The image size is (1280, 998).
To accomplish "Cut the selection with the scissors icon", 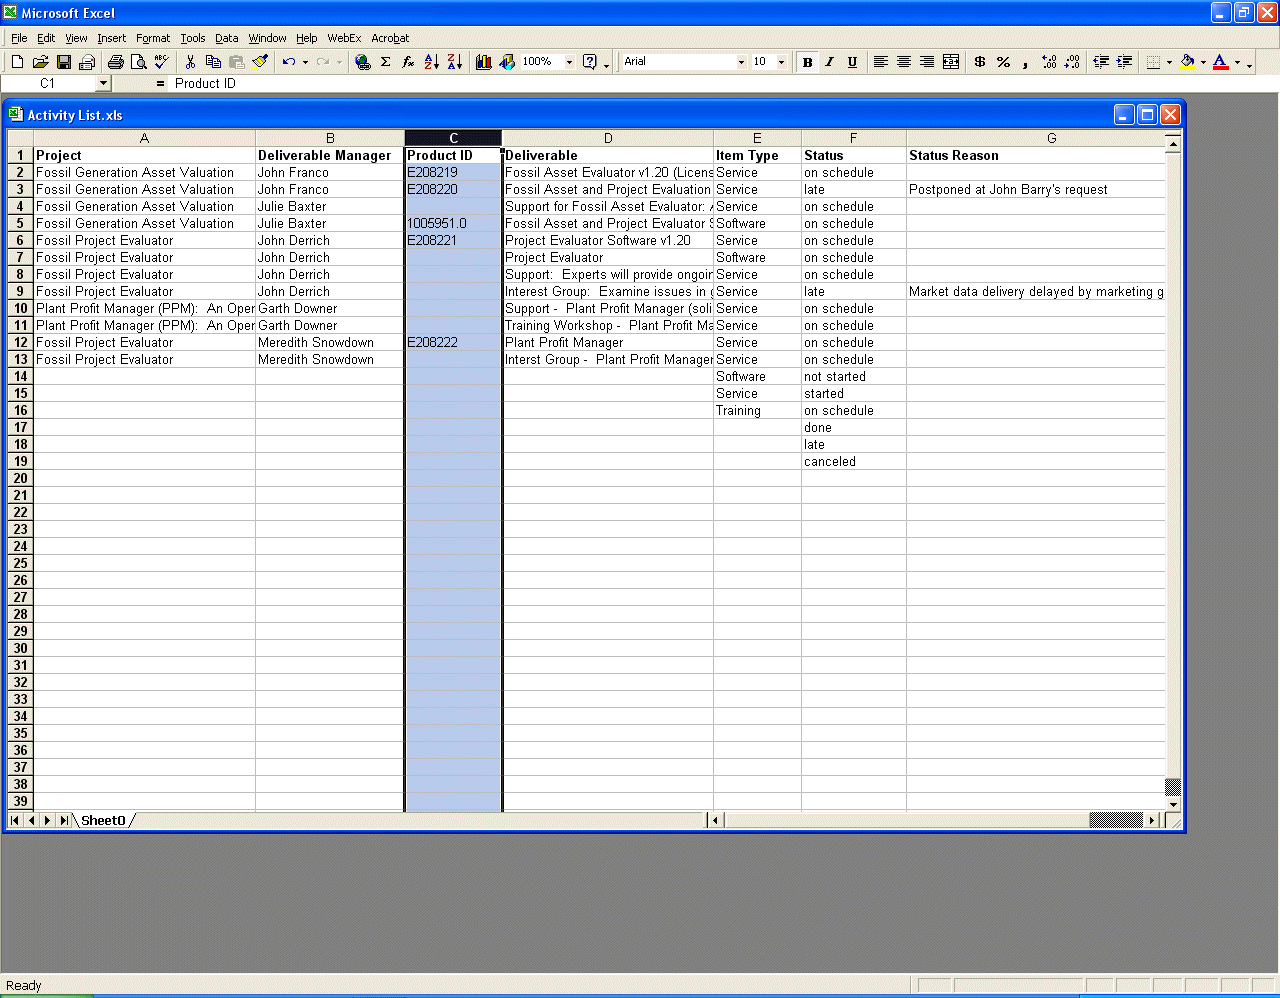I will 190,62.
